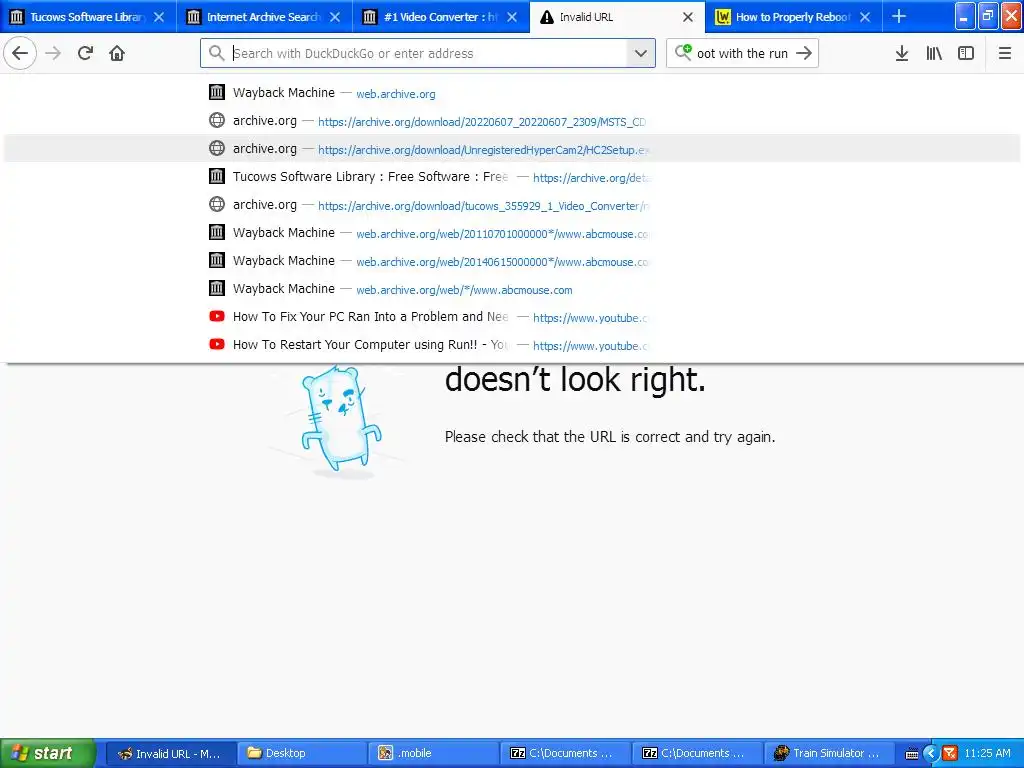Click 'Please check that the URL' message text
The image size is (1024, 768).
coord(610,437)
